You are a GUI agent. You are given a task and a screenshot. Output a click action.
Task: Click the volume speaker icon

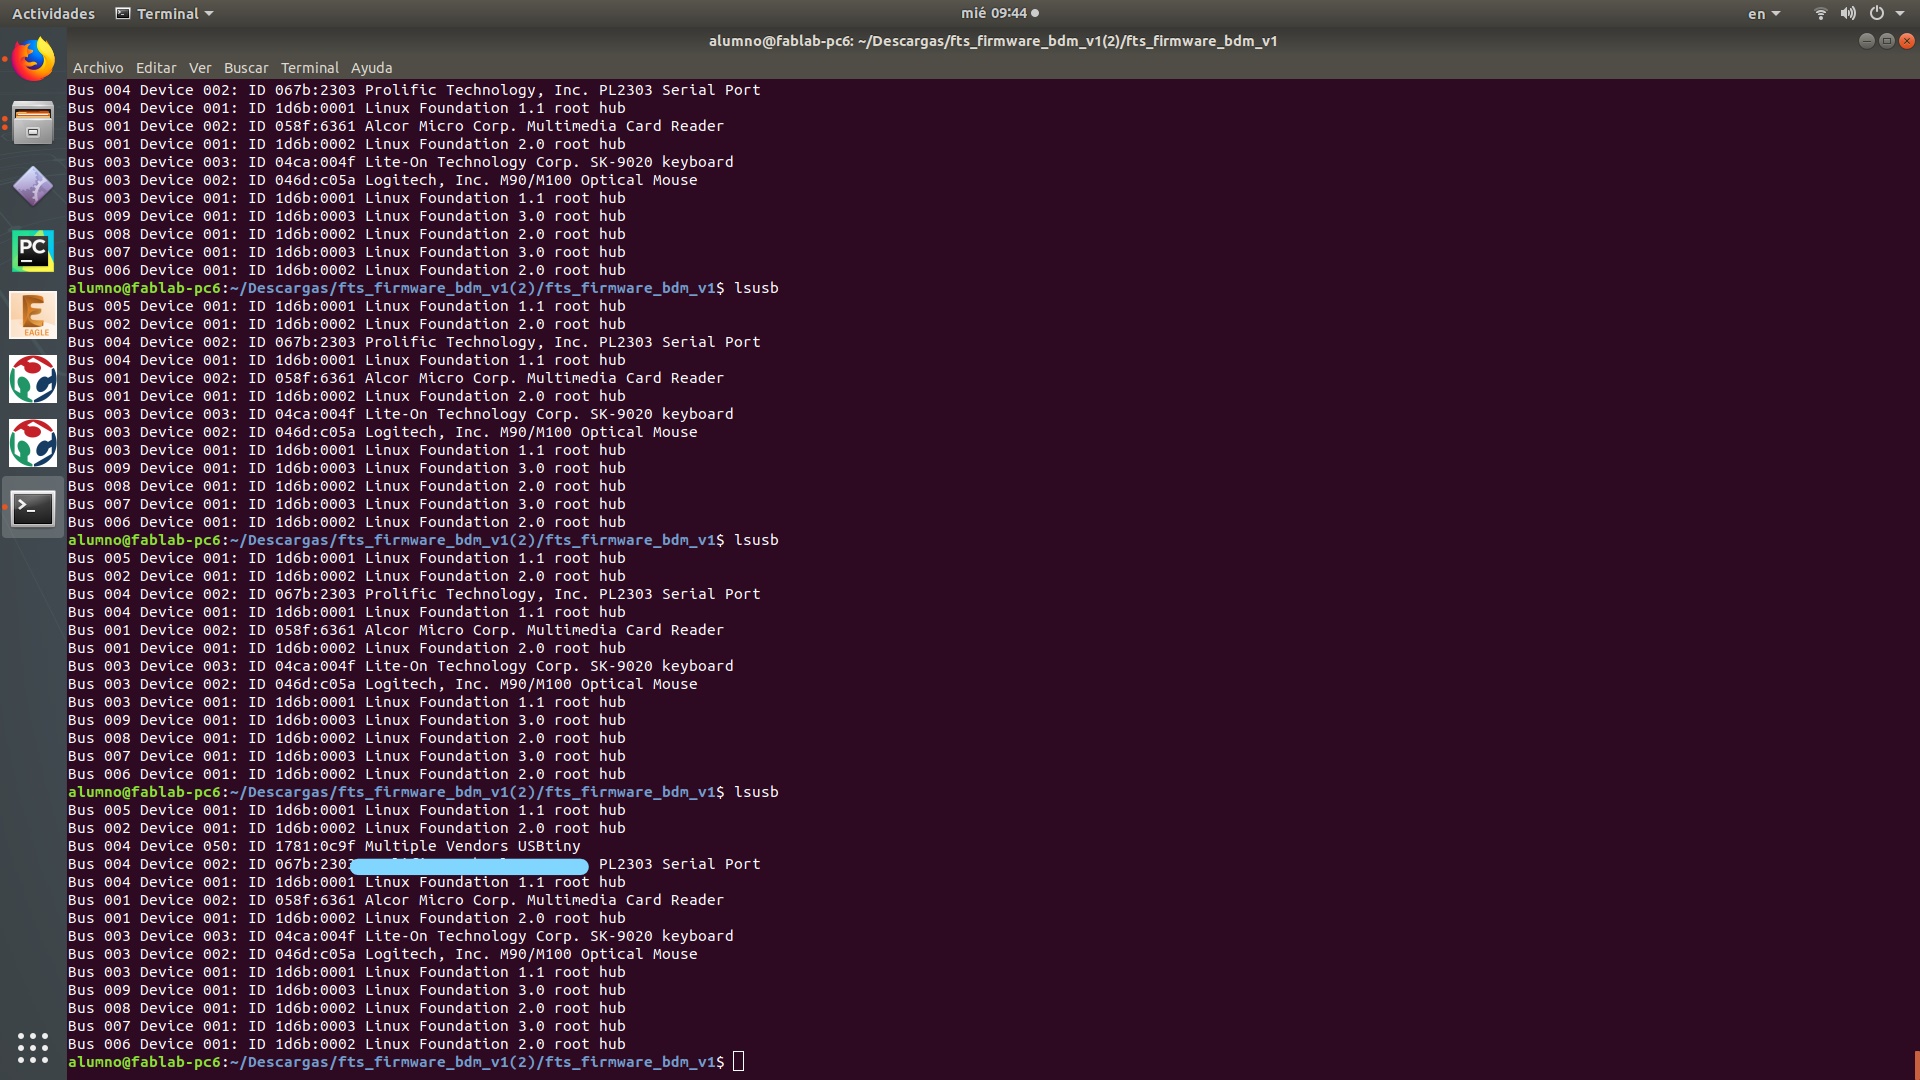point(1848,14)
